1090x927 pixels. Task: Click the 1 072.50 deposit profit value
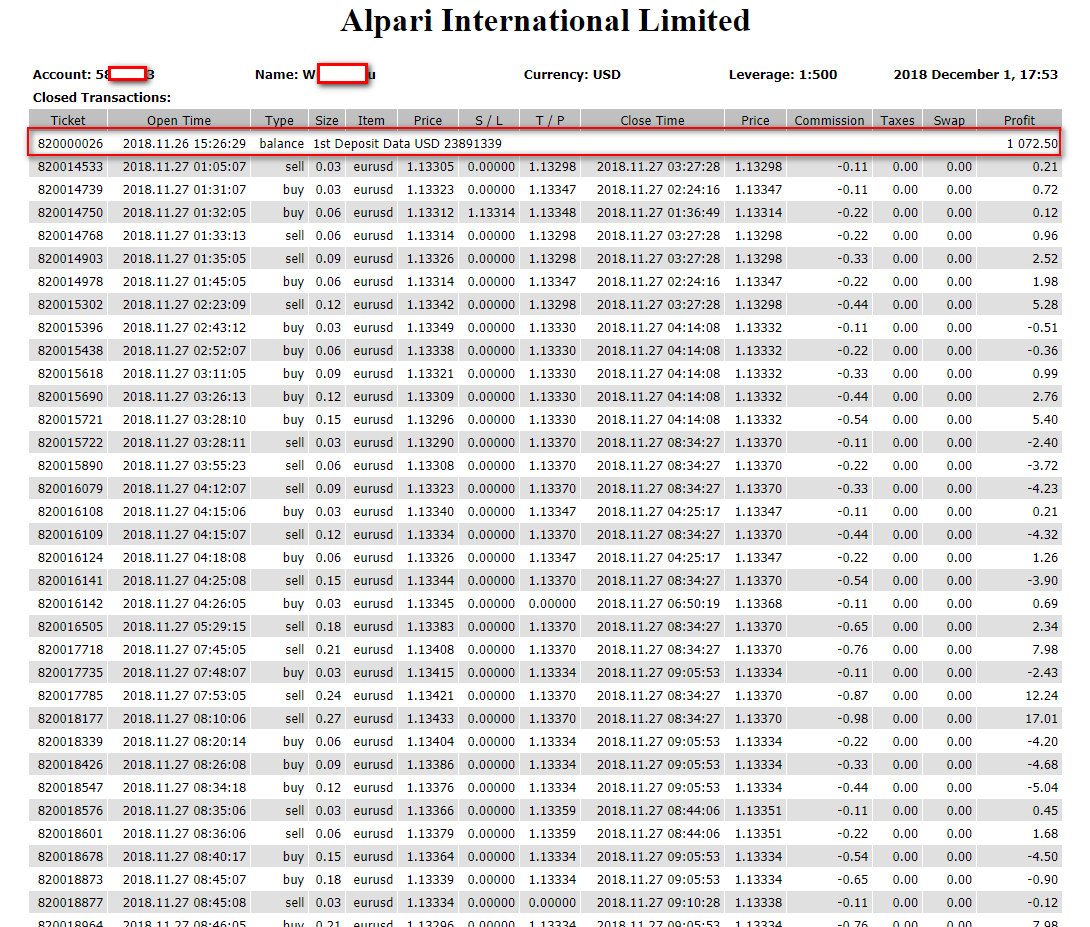pos(1032,144)
